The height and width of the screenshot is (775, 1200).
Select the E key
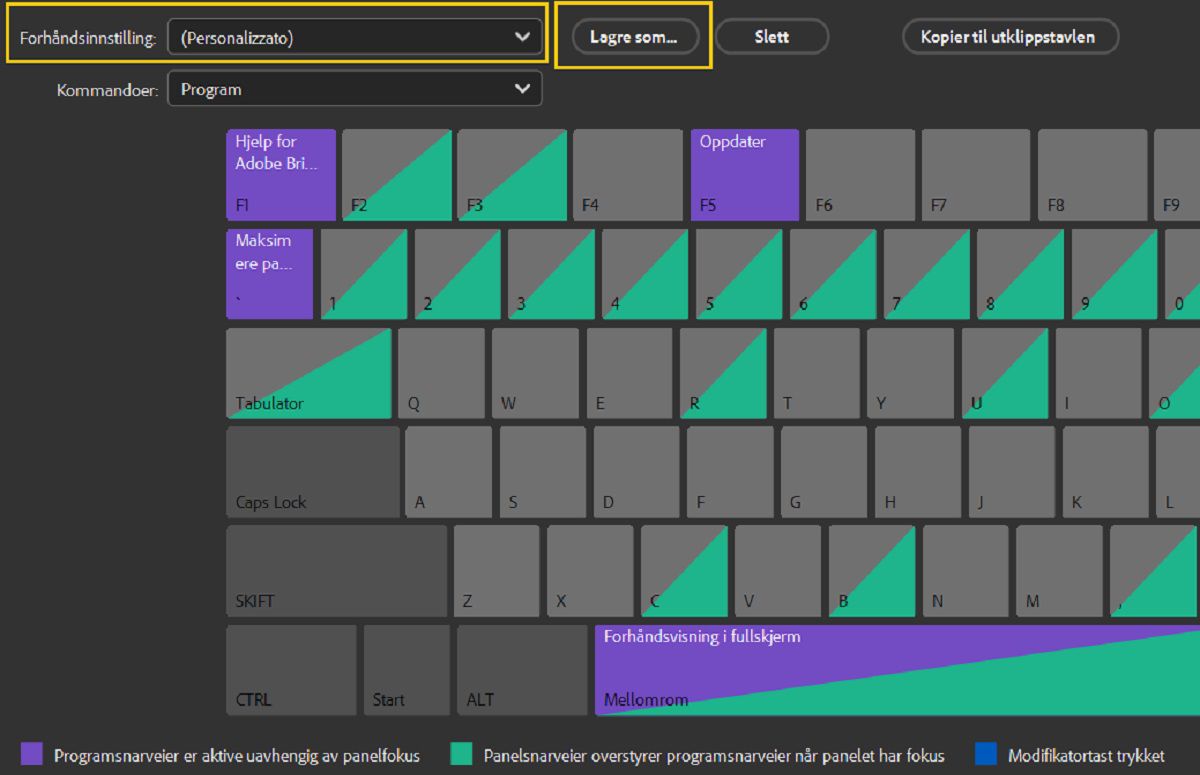(x=630, y=373)
